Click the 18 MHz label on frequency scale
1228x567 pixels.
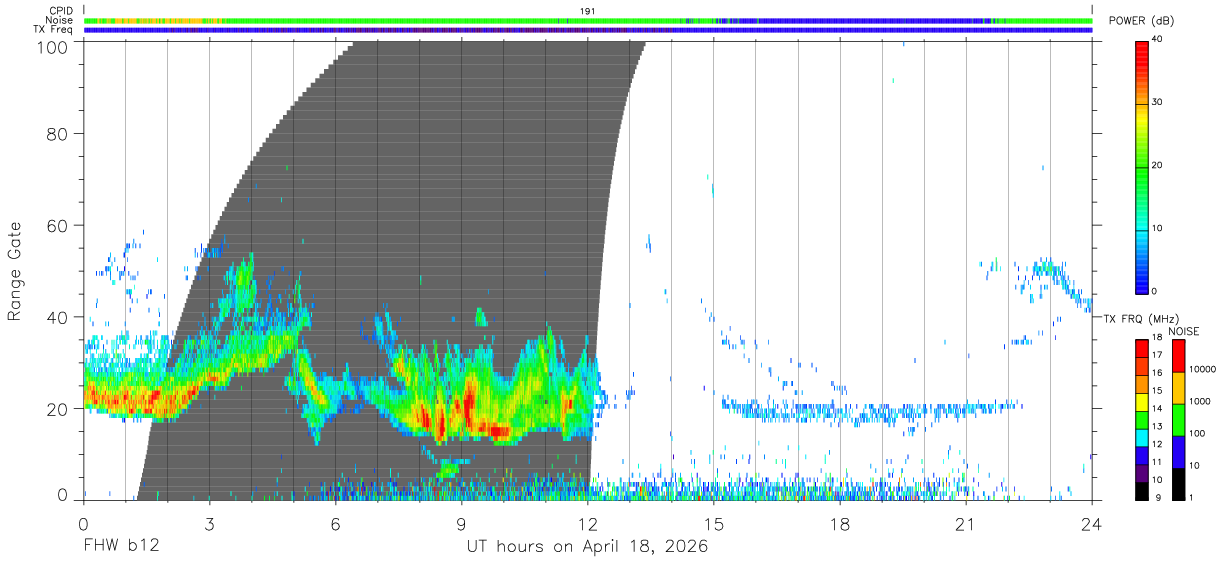tap(1157, 340)
